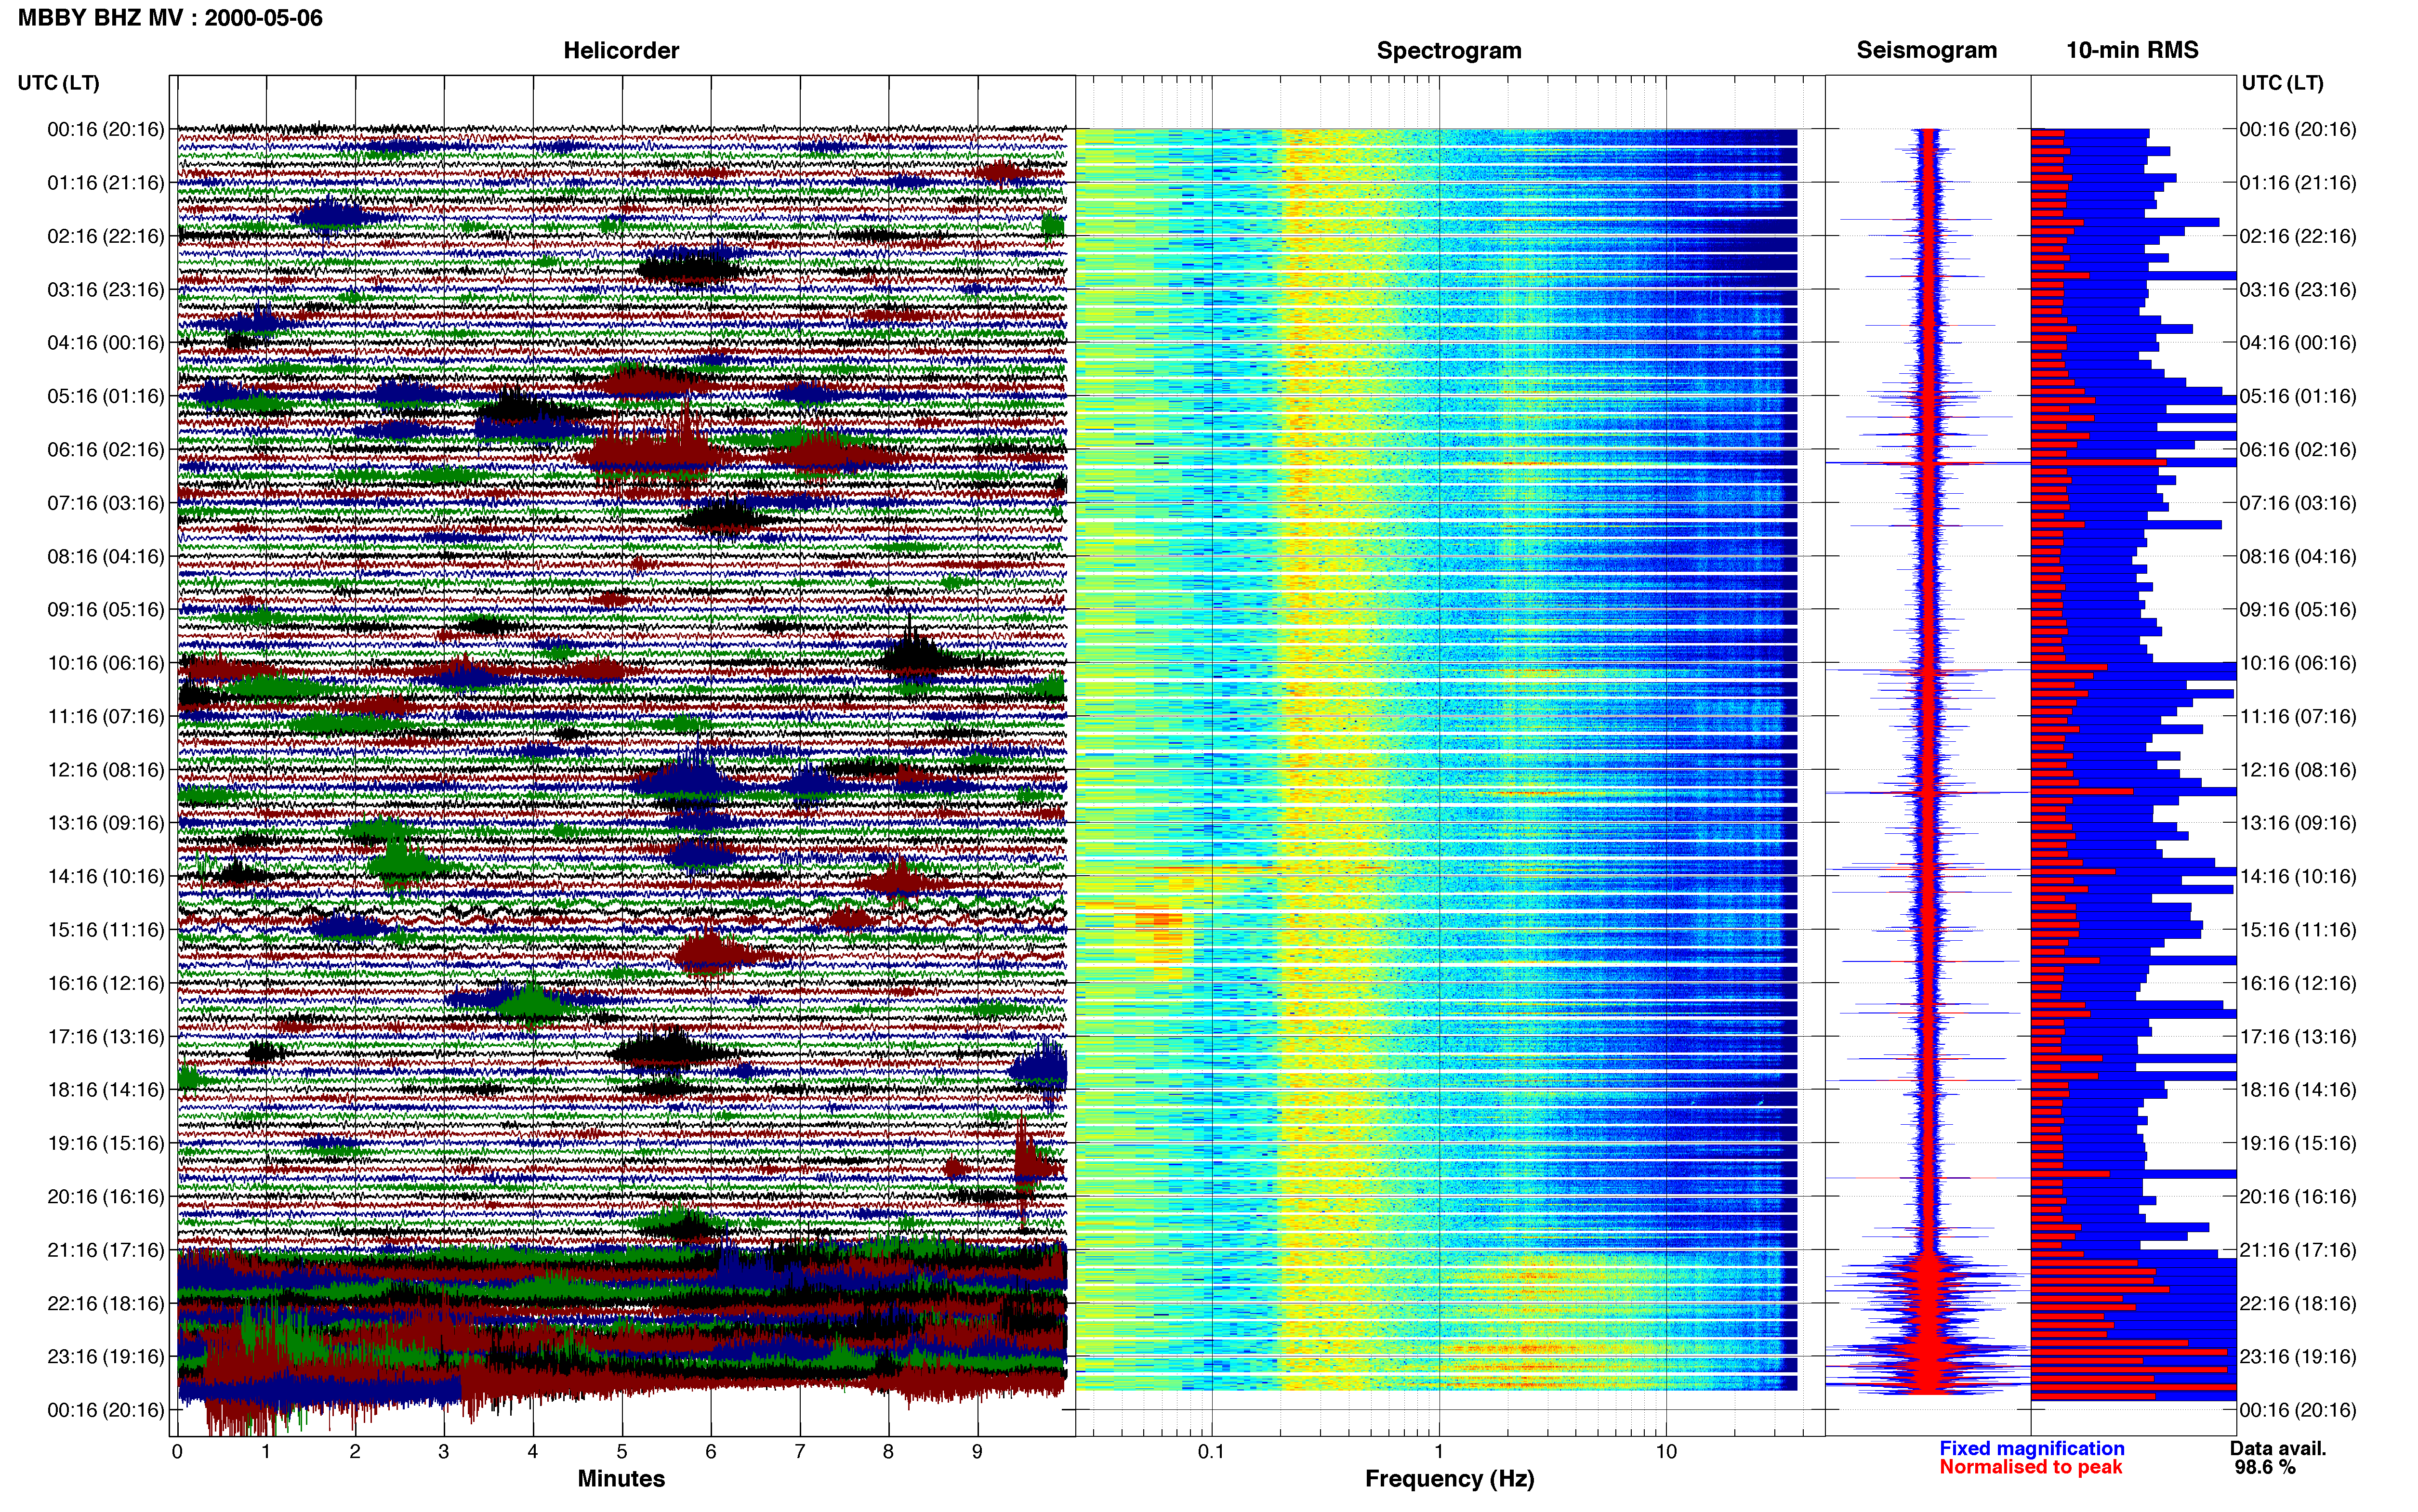This screenshot has height=1512, width=2418.
Task: Click the left time label '20:16 (16:16)'
Action: pyautogui.click(x=106, y=1196)
